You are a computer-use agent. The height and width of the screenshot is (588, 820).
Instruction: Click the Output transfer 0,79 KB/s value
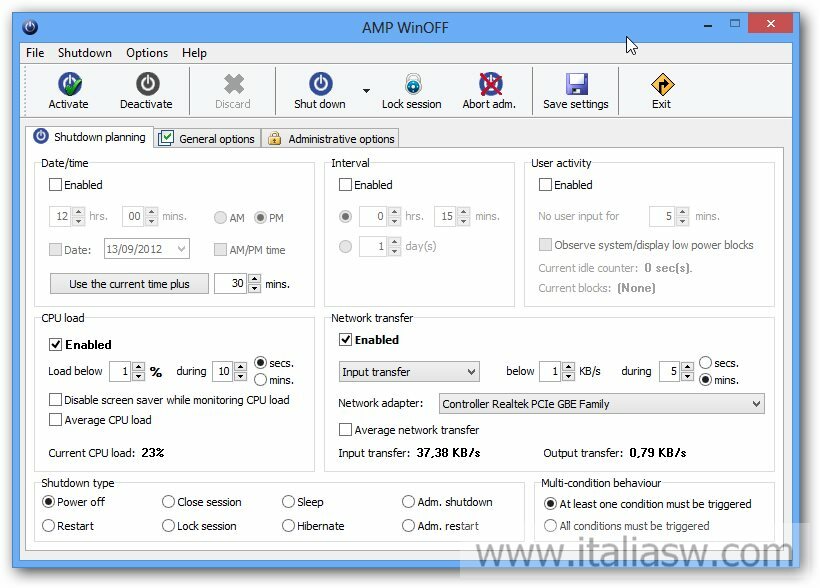pos(657,453)
